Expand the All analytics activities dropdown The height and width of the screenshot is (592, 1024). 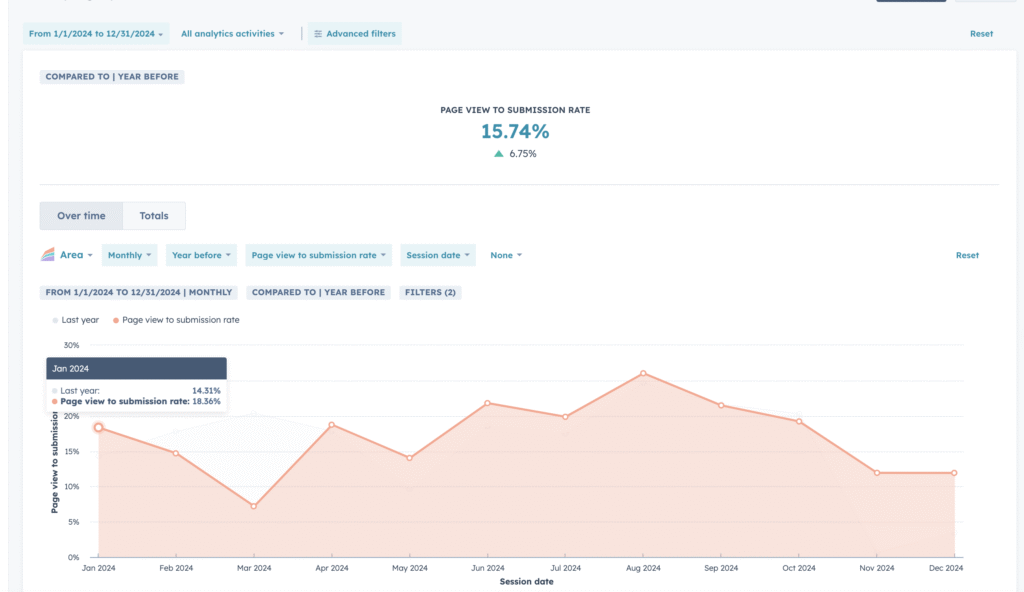coord(232,34)
